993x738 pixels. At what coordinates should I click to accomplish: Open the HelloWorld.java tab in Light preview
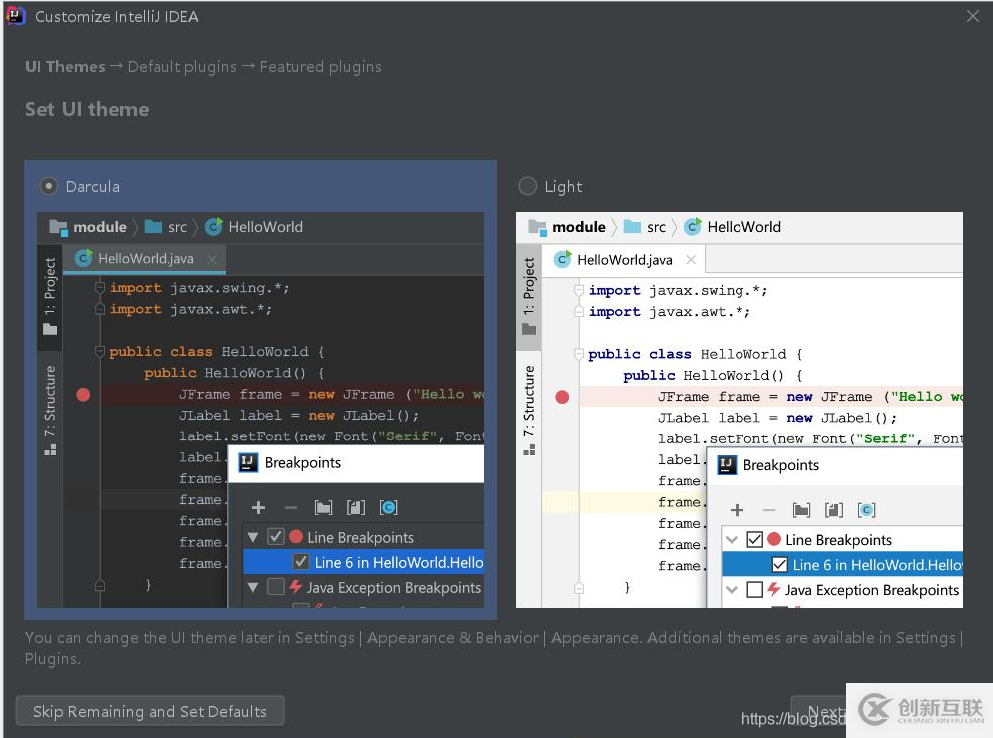pos(624,260)
